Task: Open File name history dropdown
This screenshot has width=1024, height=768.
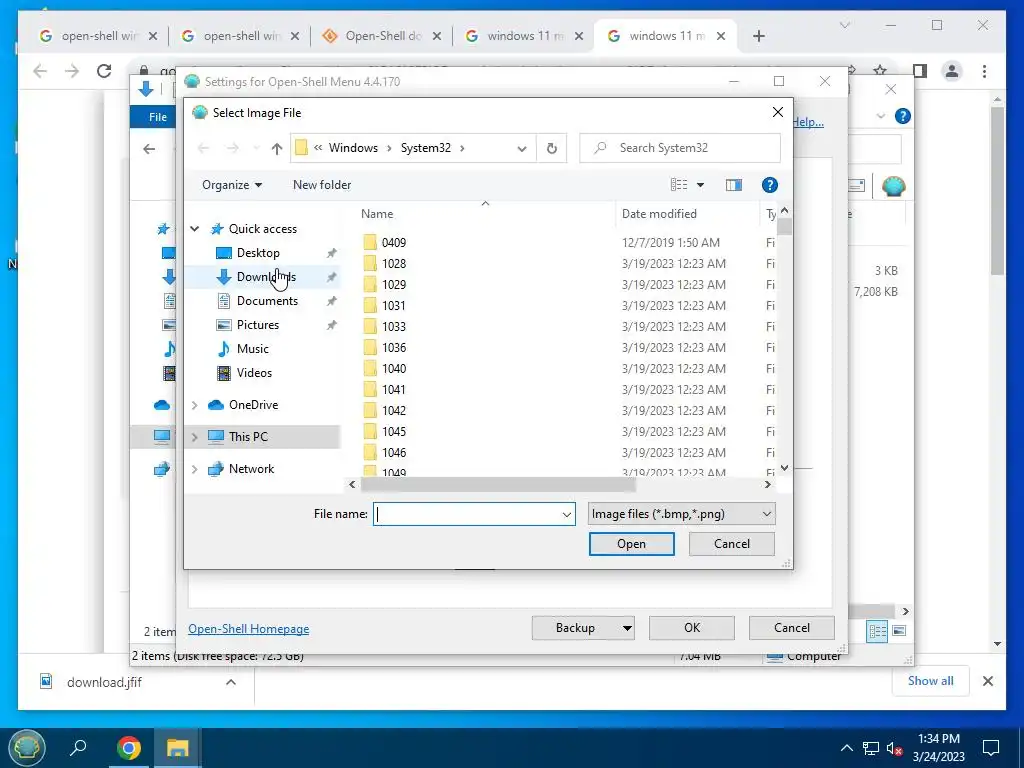Action: pos(567,515)
